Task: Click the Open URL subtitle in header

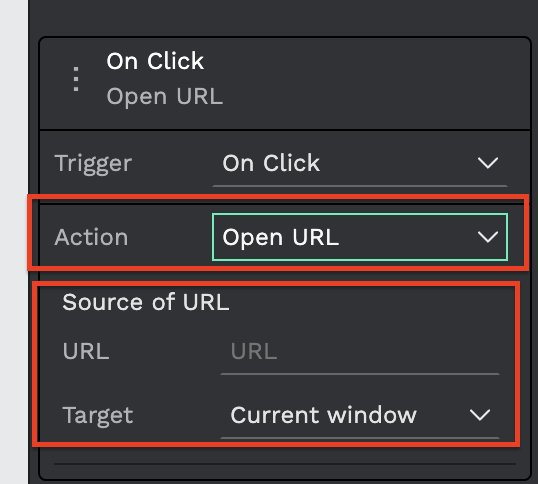Action: [x=165, y=96]
